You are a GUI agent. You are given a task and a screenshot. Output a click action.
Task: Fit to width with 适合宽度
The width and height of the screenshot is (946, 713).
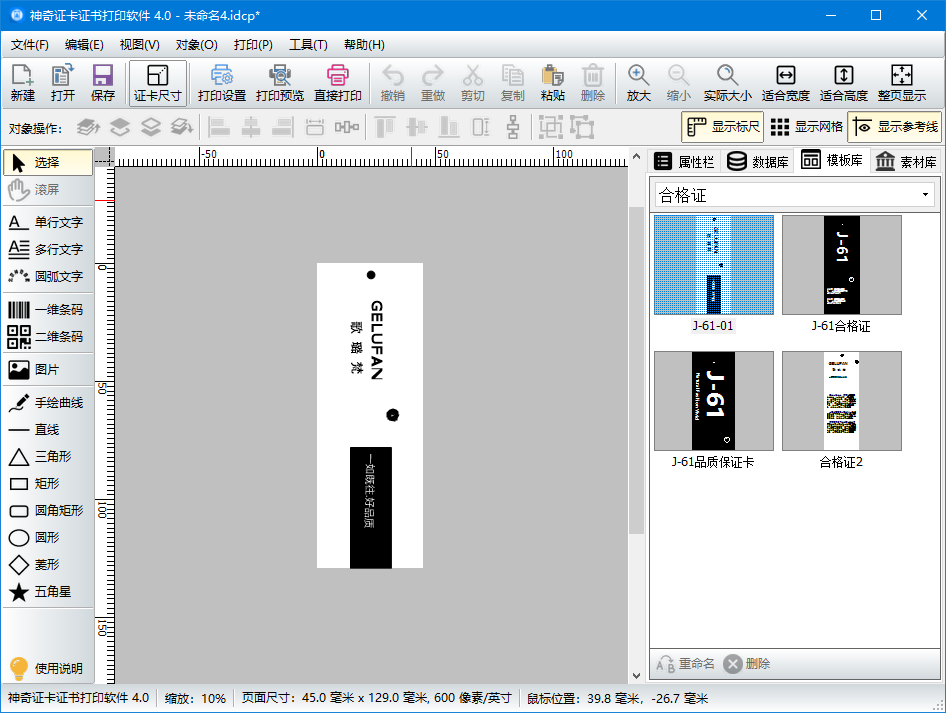point(786,83)
